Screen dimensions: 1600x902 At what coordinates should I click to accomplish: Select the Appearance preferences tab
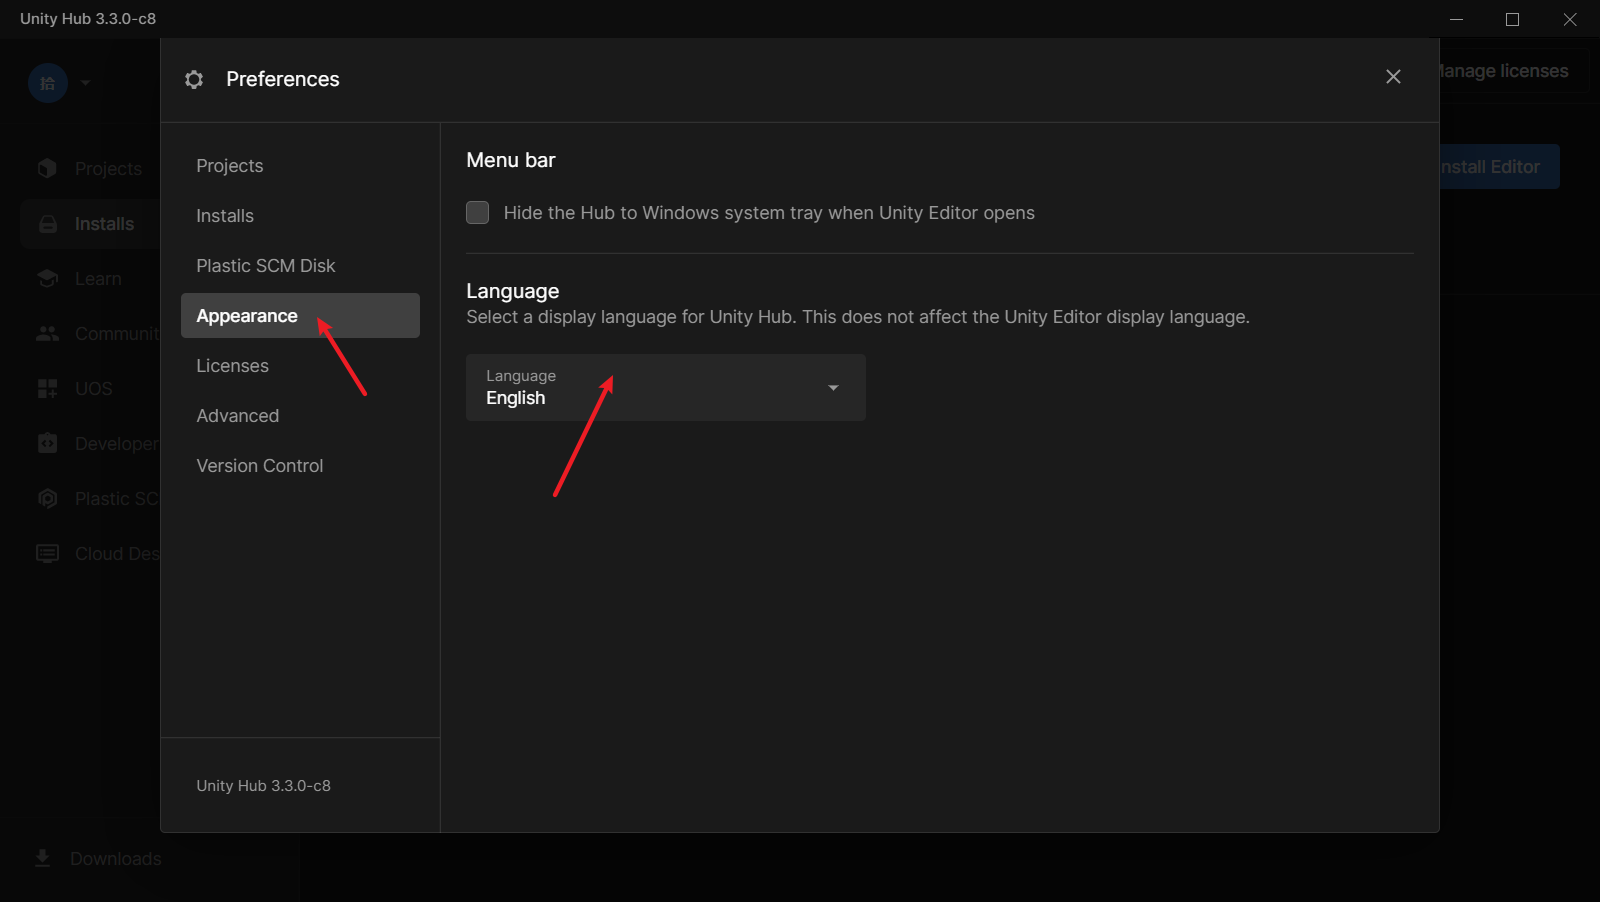click(300, 316)
